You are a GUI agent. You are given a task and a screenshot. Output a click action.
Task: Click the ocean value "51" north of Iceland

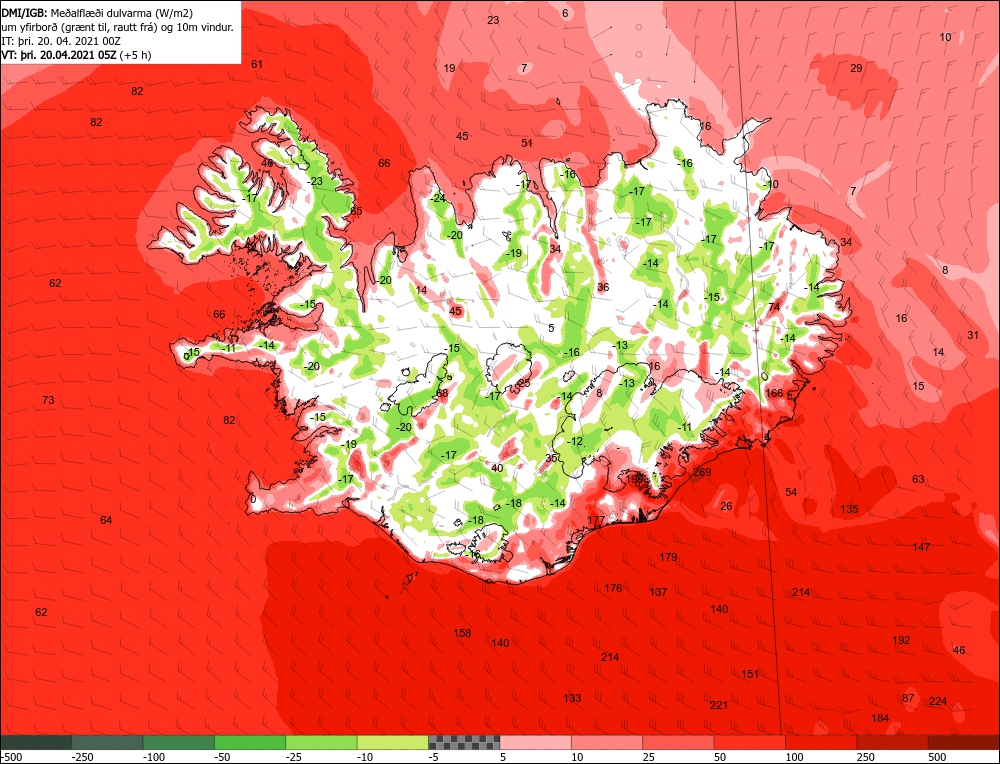tap(527, 143)
